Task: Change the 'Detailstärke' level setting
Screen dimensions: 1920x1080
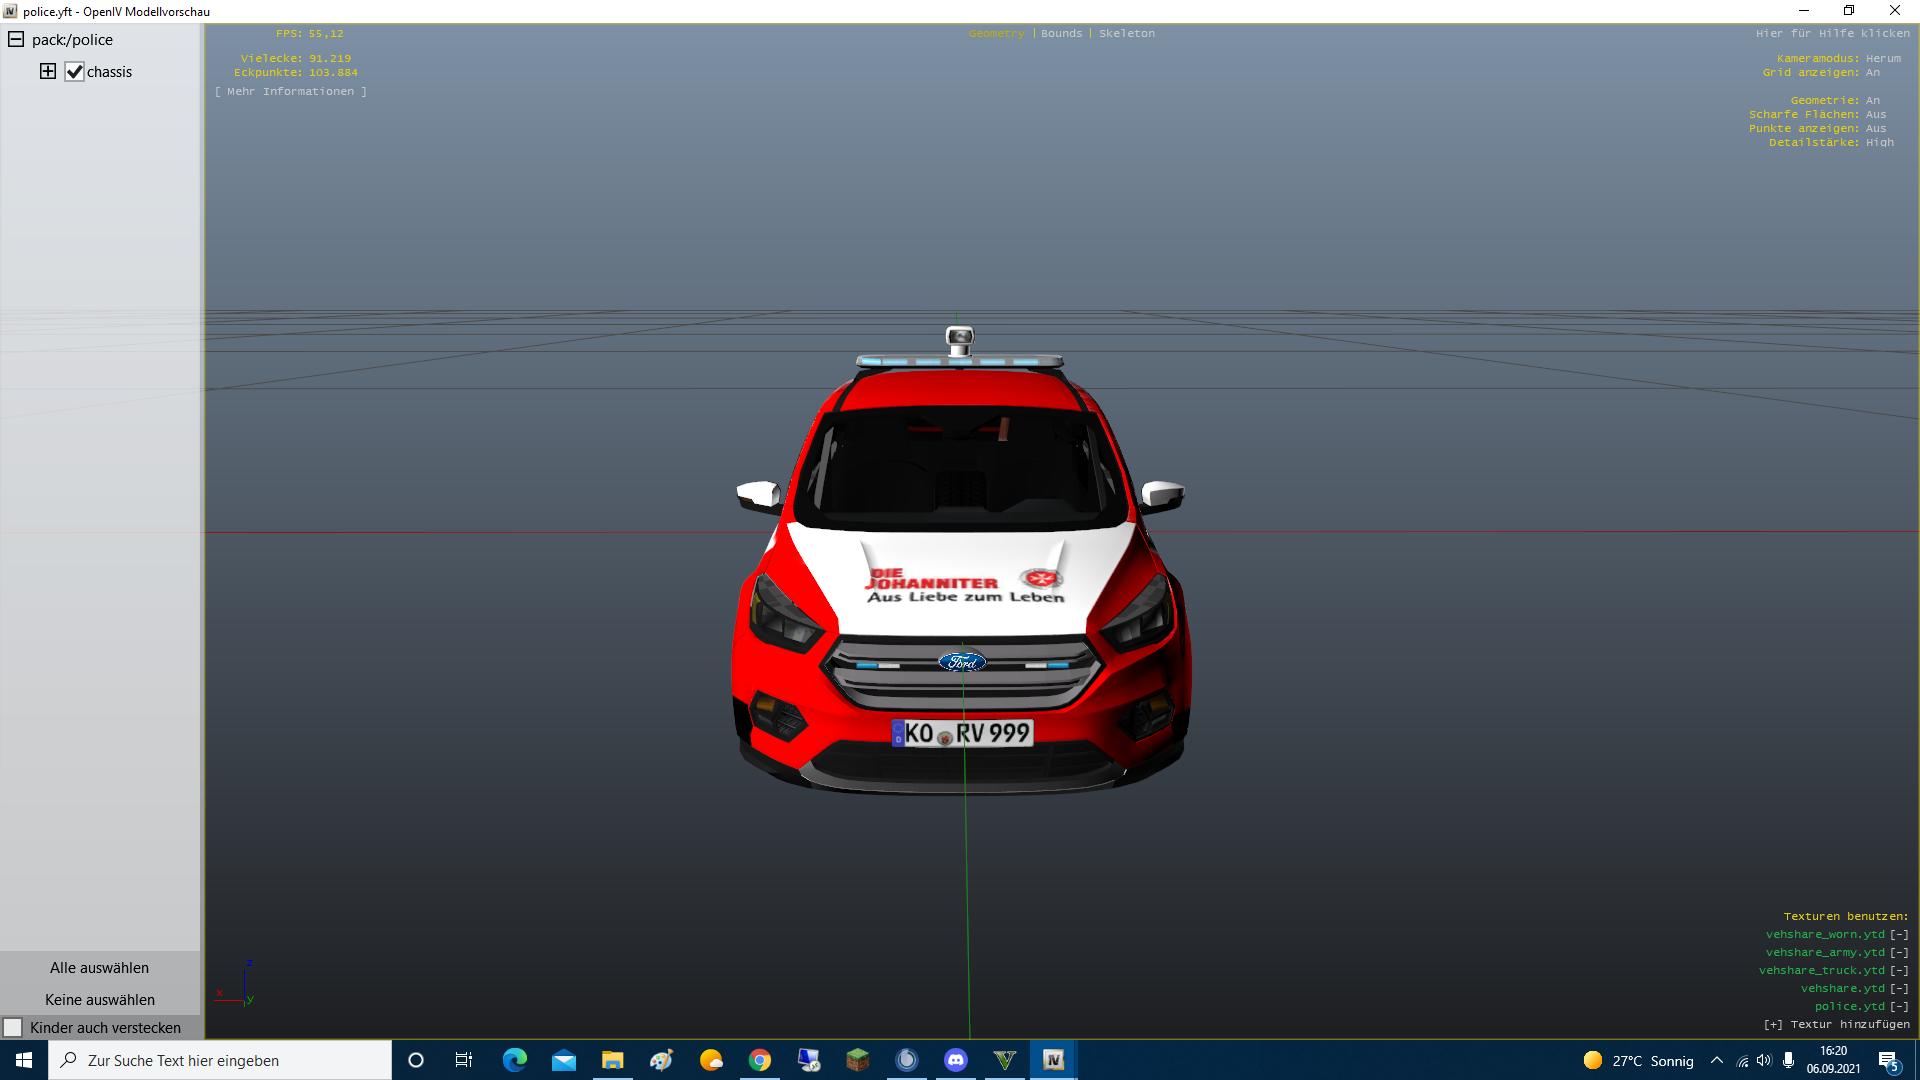Action: pyautogui.click(x=1879, y=142)
